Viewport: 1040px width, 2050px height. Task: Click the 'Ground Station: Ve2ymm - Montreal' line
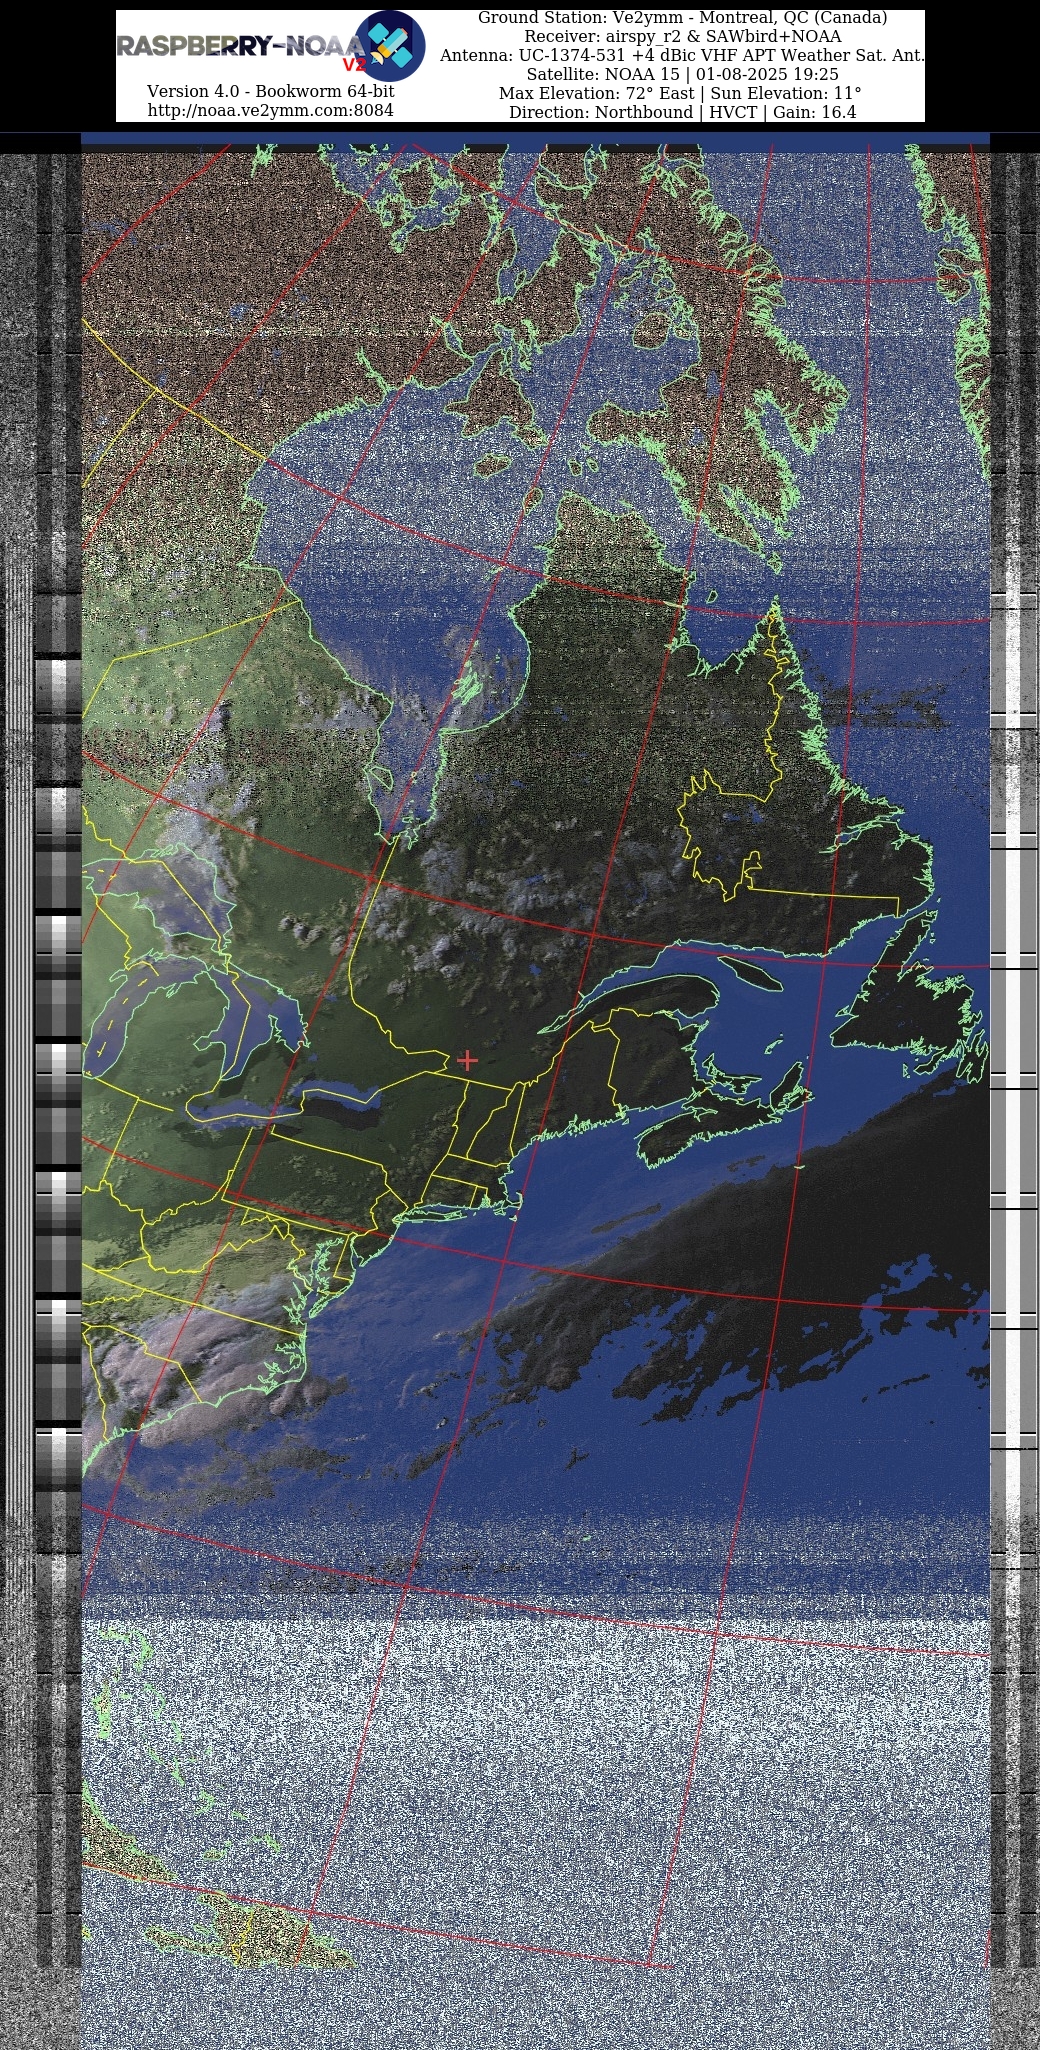tap(682, 18)
